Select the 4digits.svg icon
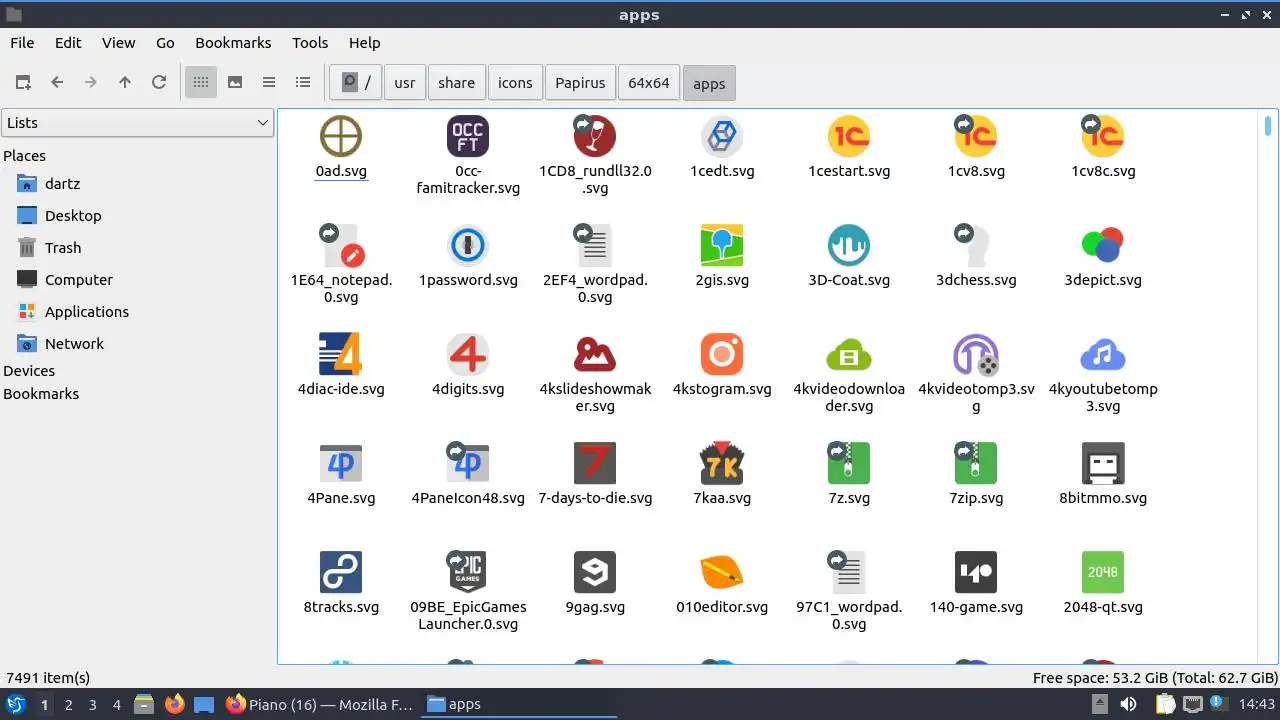Viewport: 1280px width, 720px height. click(x=468, y=354)
